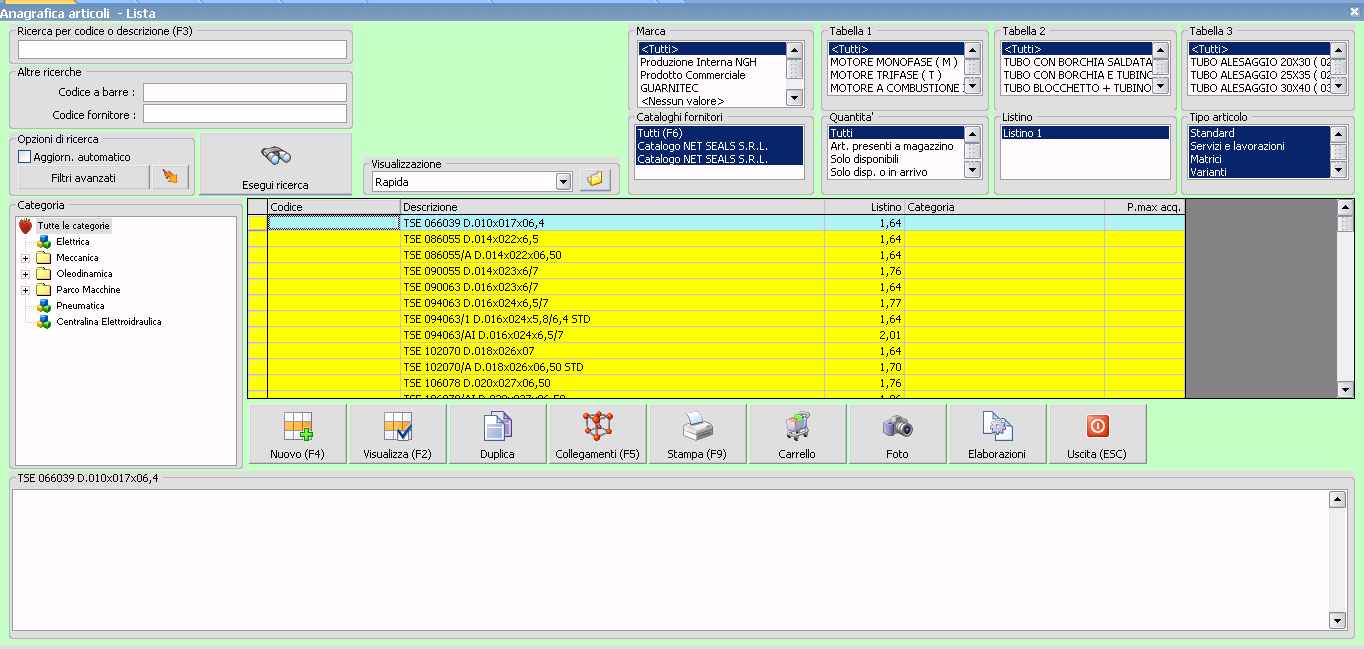Open the Visualizzazione dropdown
Image resolution: width=1364 pixels, height=649 pixels.
click(562, 182)
